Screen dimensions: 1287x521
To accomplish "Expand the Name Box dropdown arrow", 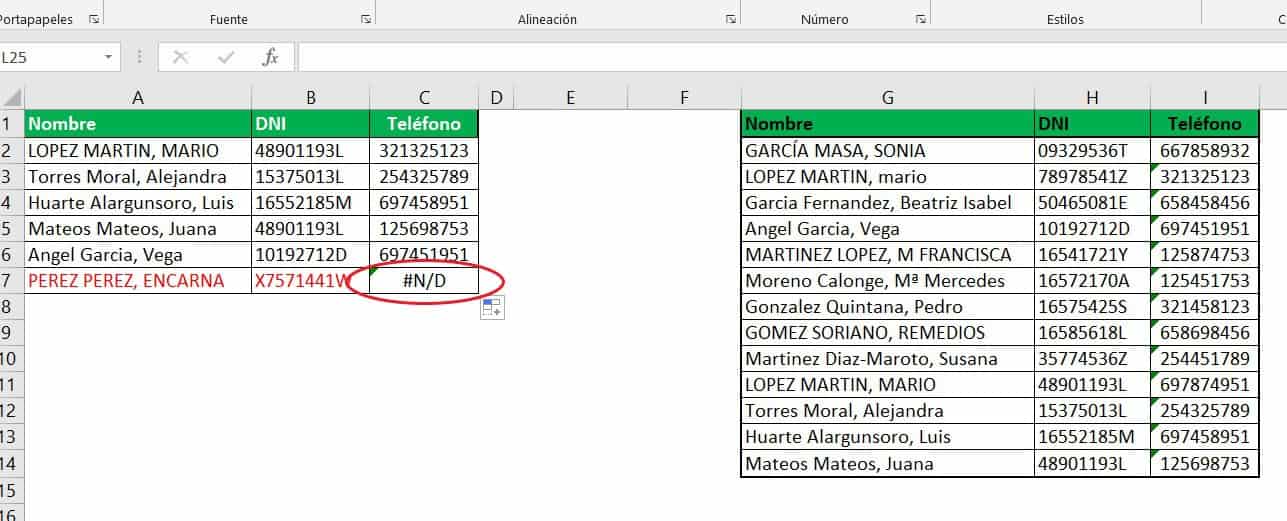I will [108, 57].
